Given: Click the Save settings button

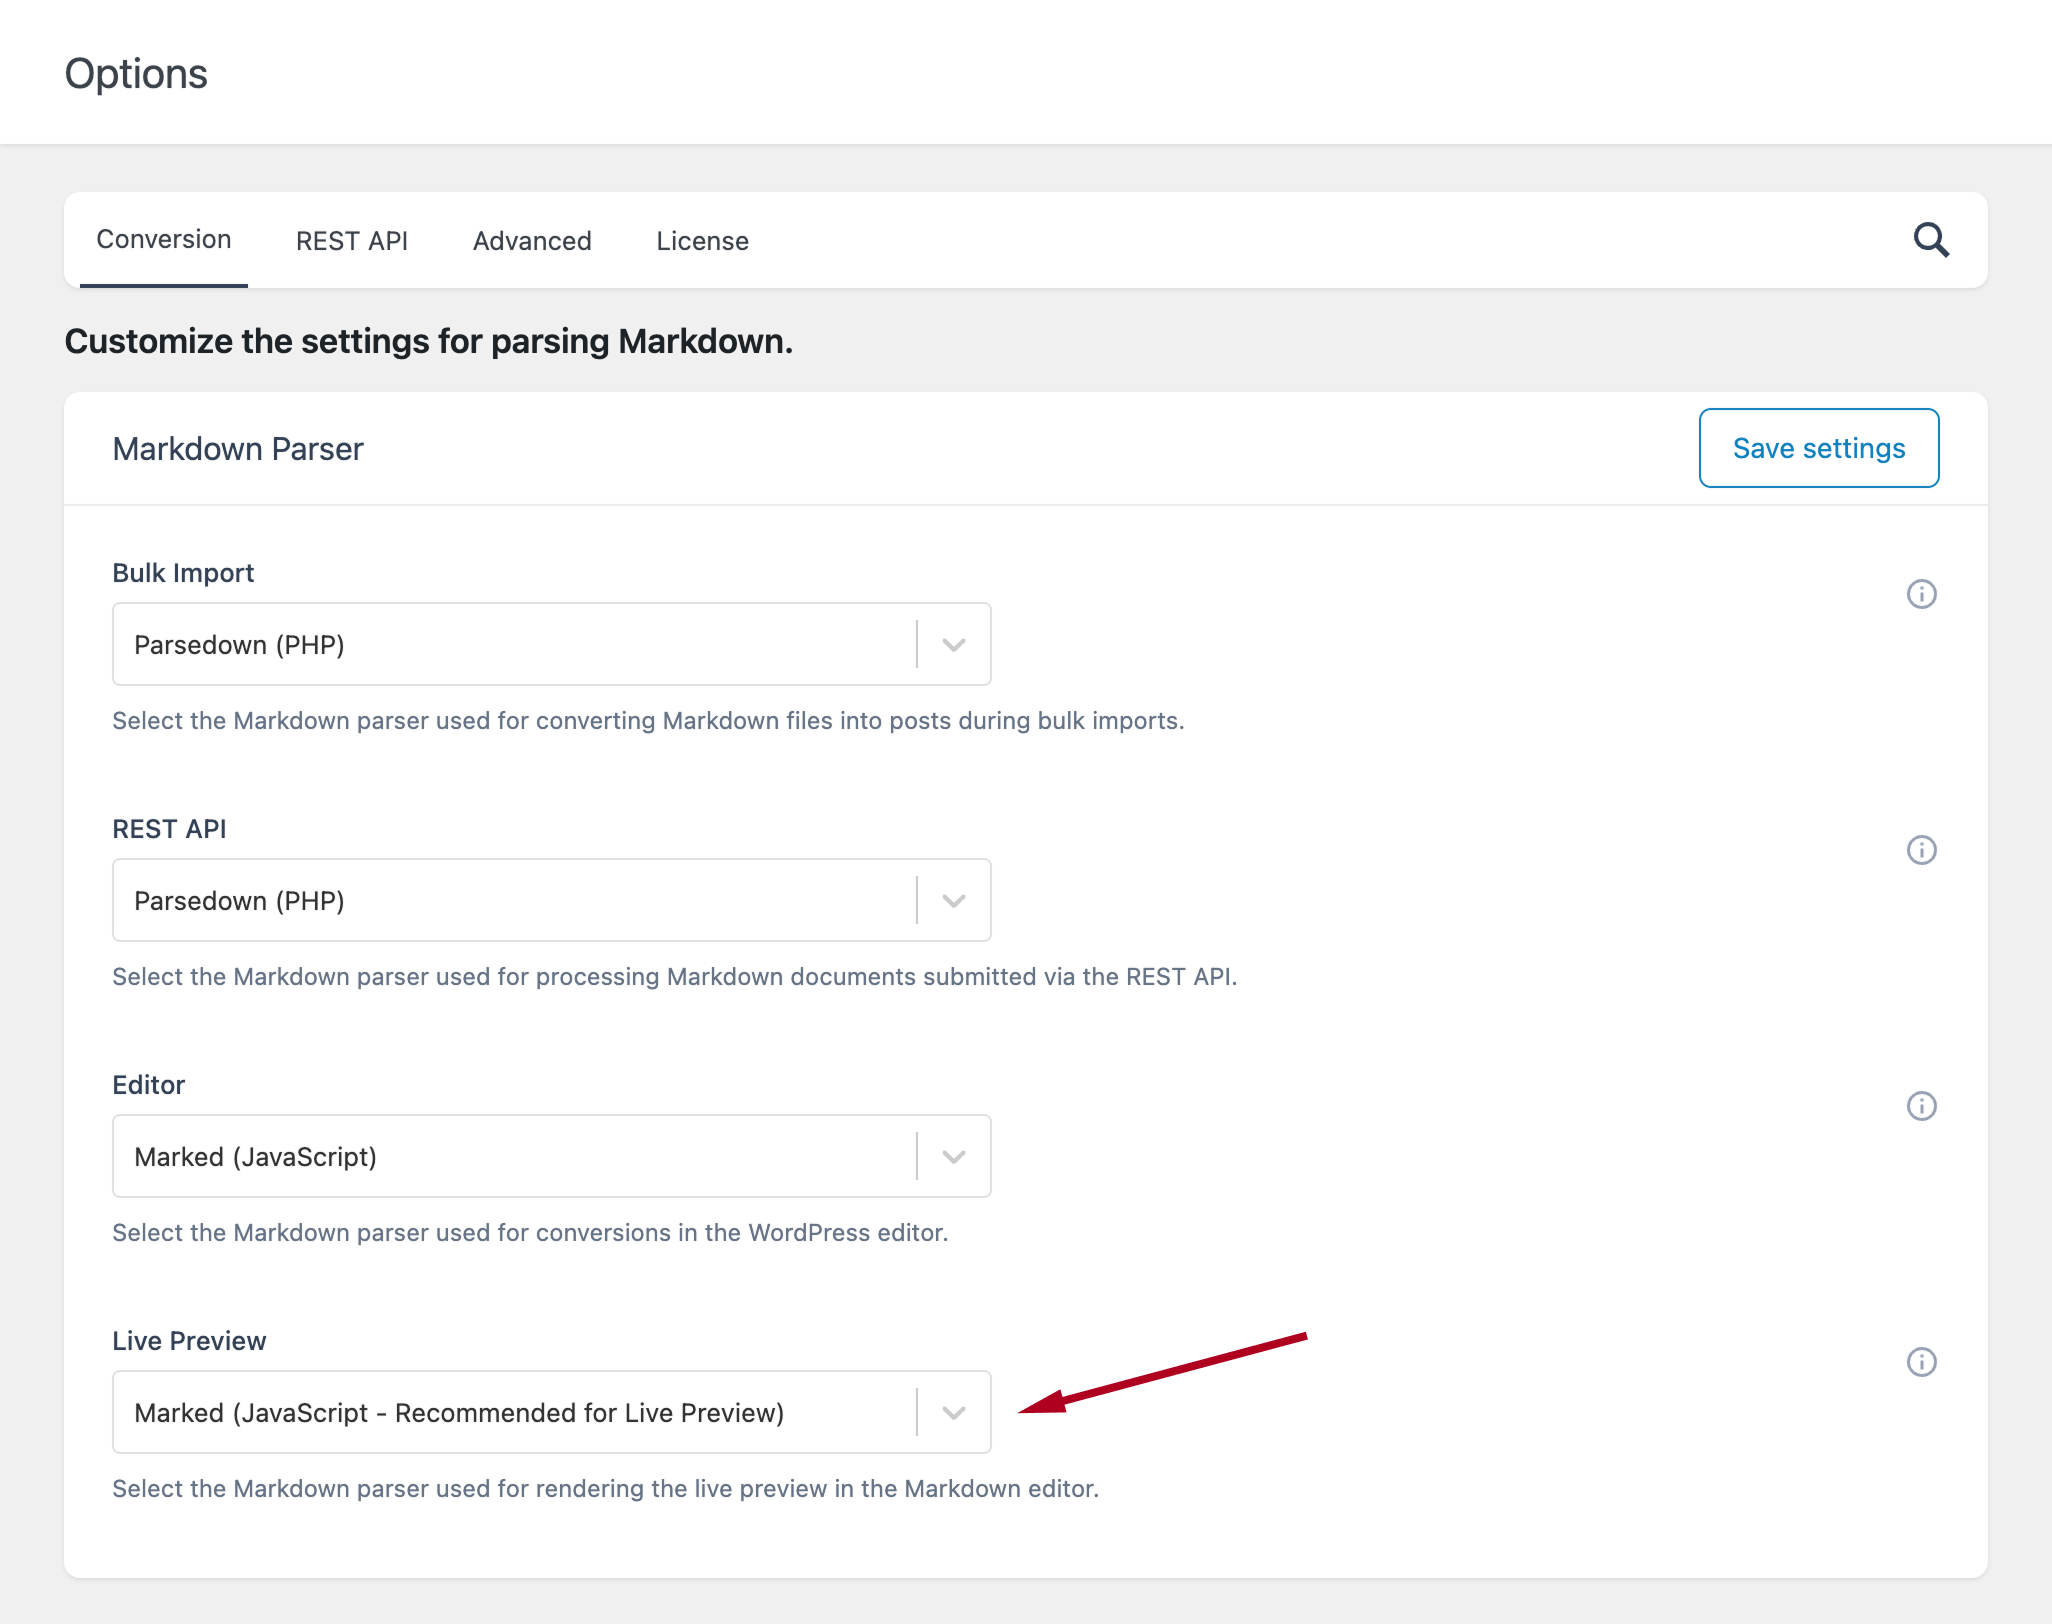Looking at the screenshot, I should [1818, 447].
